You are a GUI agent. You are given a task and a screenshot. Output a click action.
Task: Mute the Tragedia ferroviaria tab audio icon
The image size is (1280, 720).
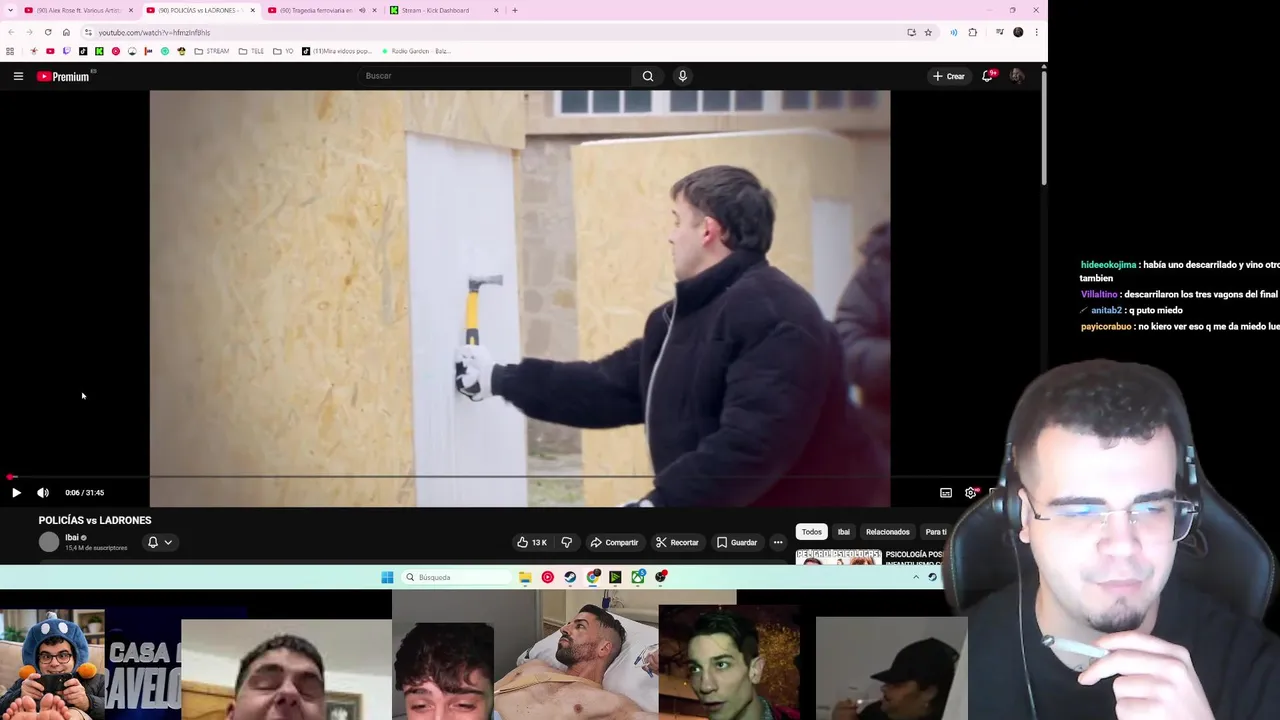pyautogui.click(x=362, y=10)
